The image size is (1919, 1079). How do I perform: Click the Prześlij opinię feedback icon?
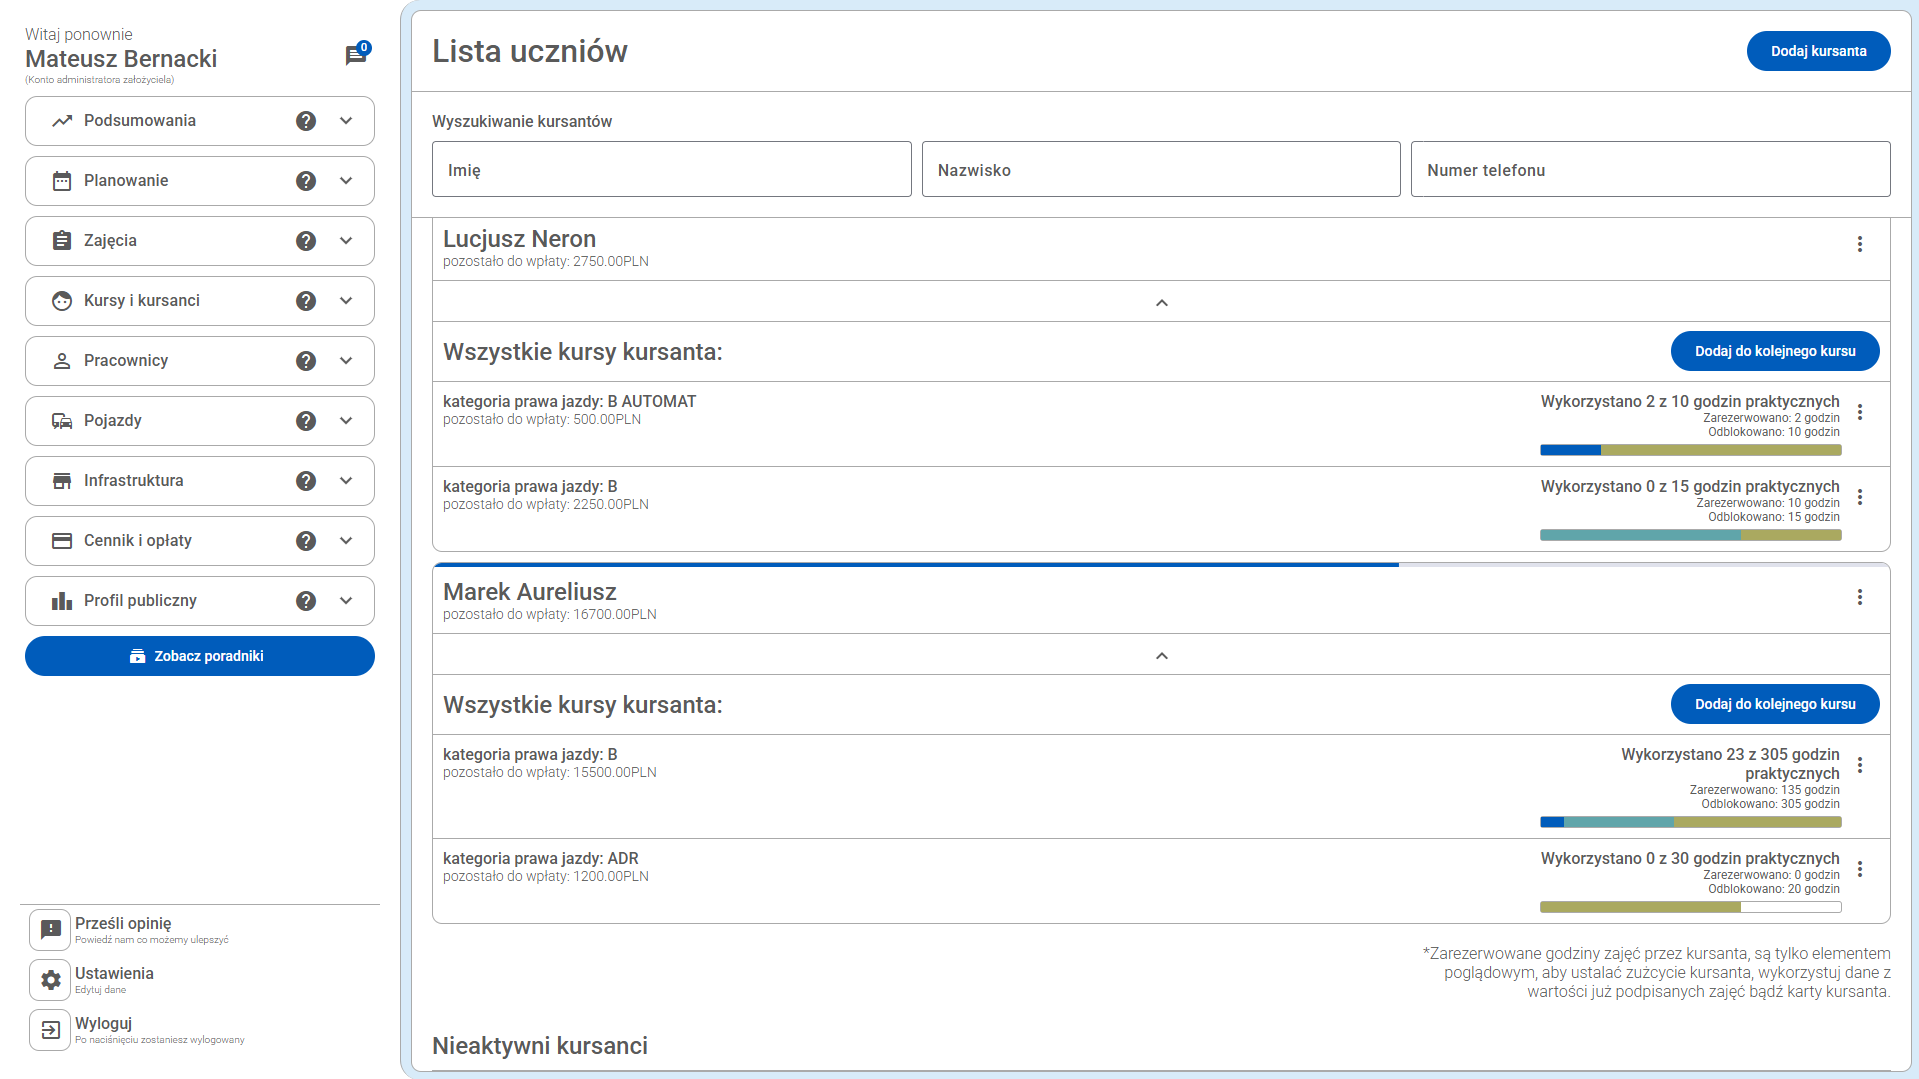click(50, 930)
